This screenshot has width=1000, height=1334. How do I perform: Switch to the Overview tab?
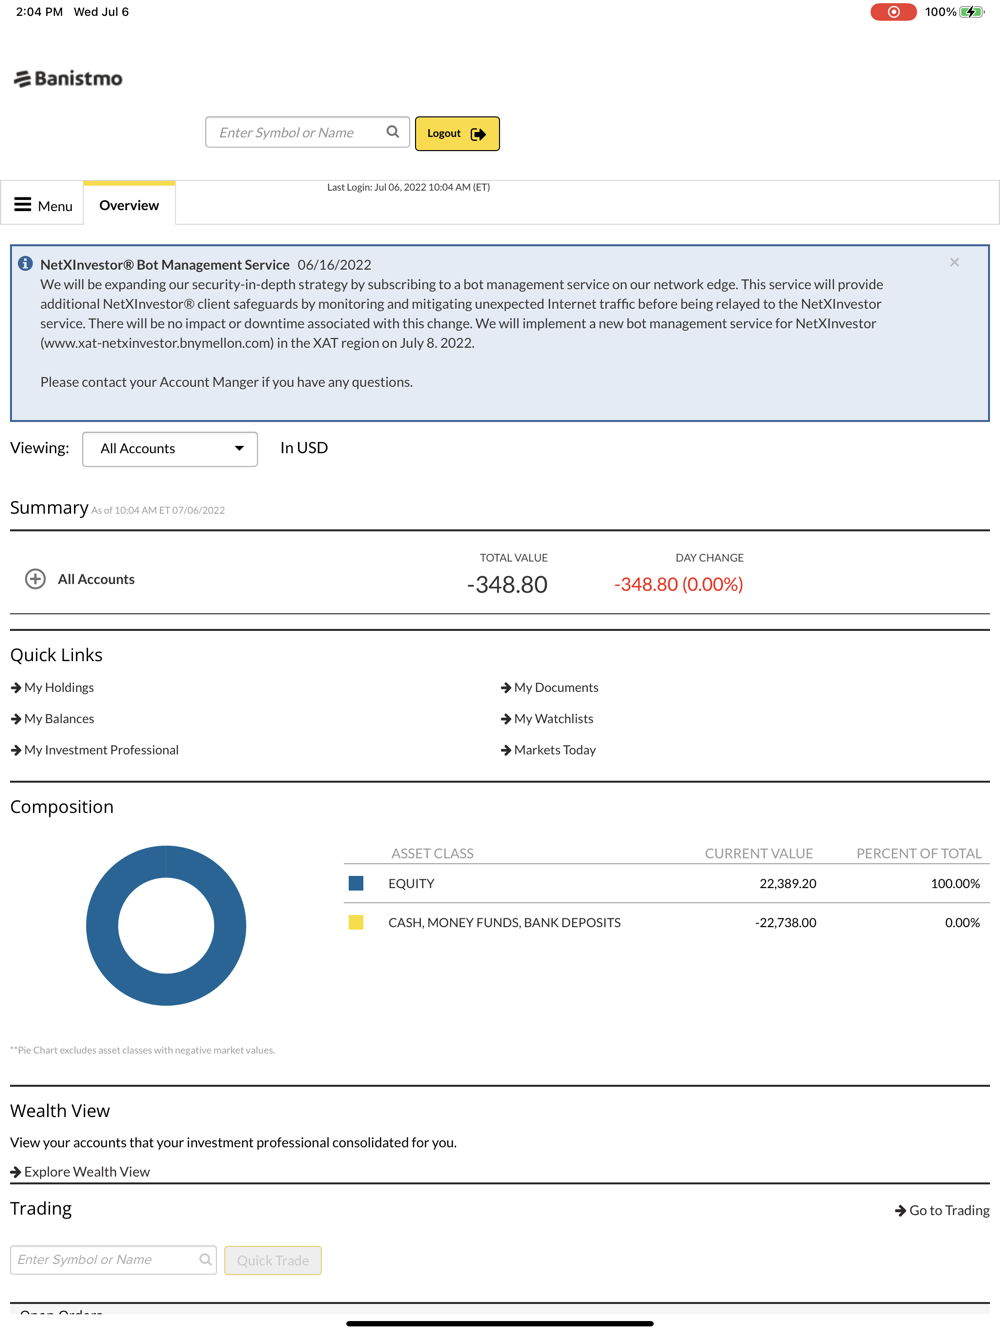coord(129,205)
